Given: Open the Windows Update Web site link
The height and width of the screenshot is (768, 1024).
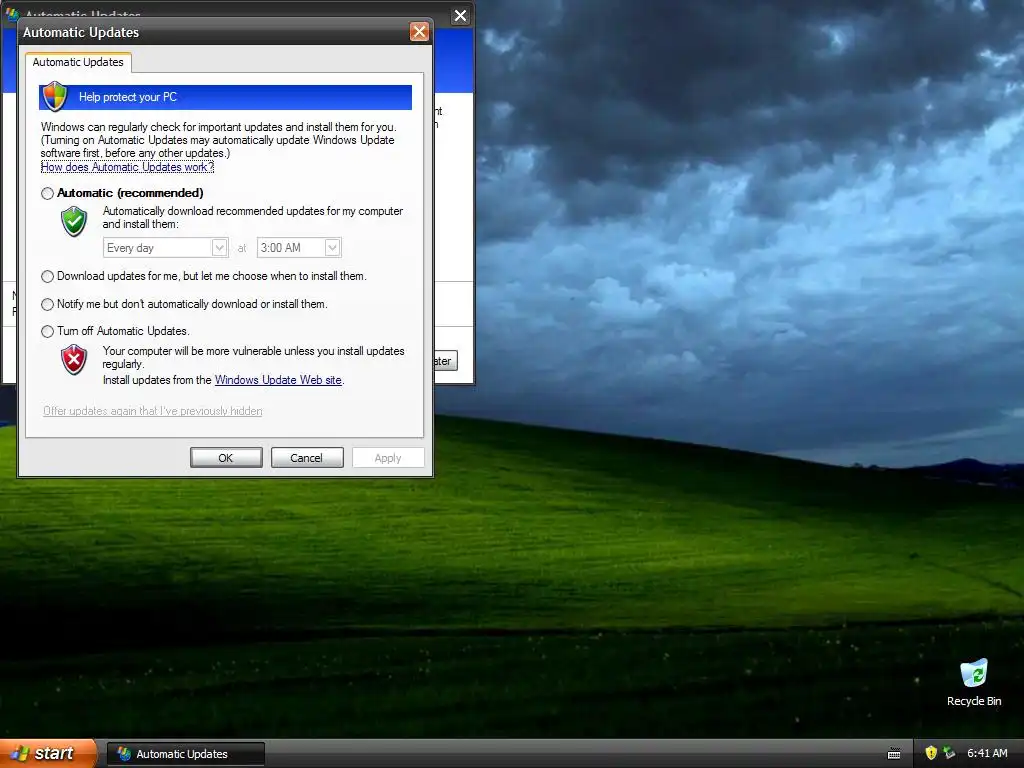Looking at the screenshot, I should (278, 380).
